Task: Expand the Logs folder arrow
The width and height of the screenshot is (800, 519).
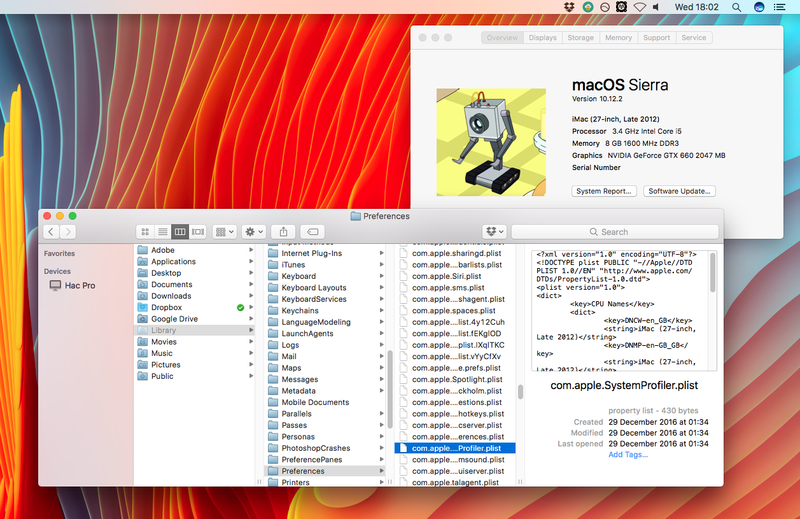Action: (x=381, y=345)
